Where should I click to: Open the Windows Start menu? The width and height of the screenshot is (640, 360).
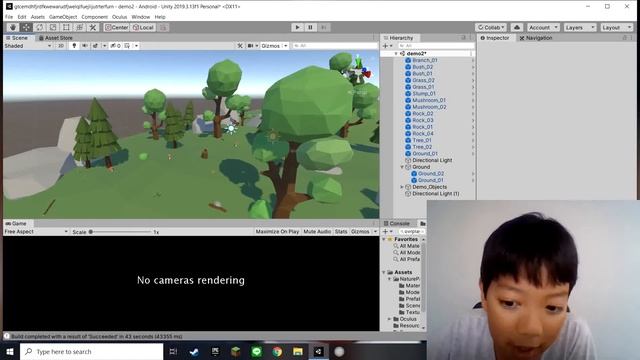[x=10, y=351]
